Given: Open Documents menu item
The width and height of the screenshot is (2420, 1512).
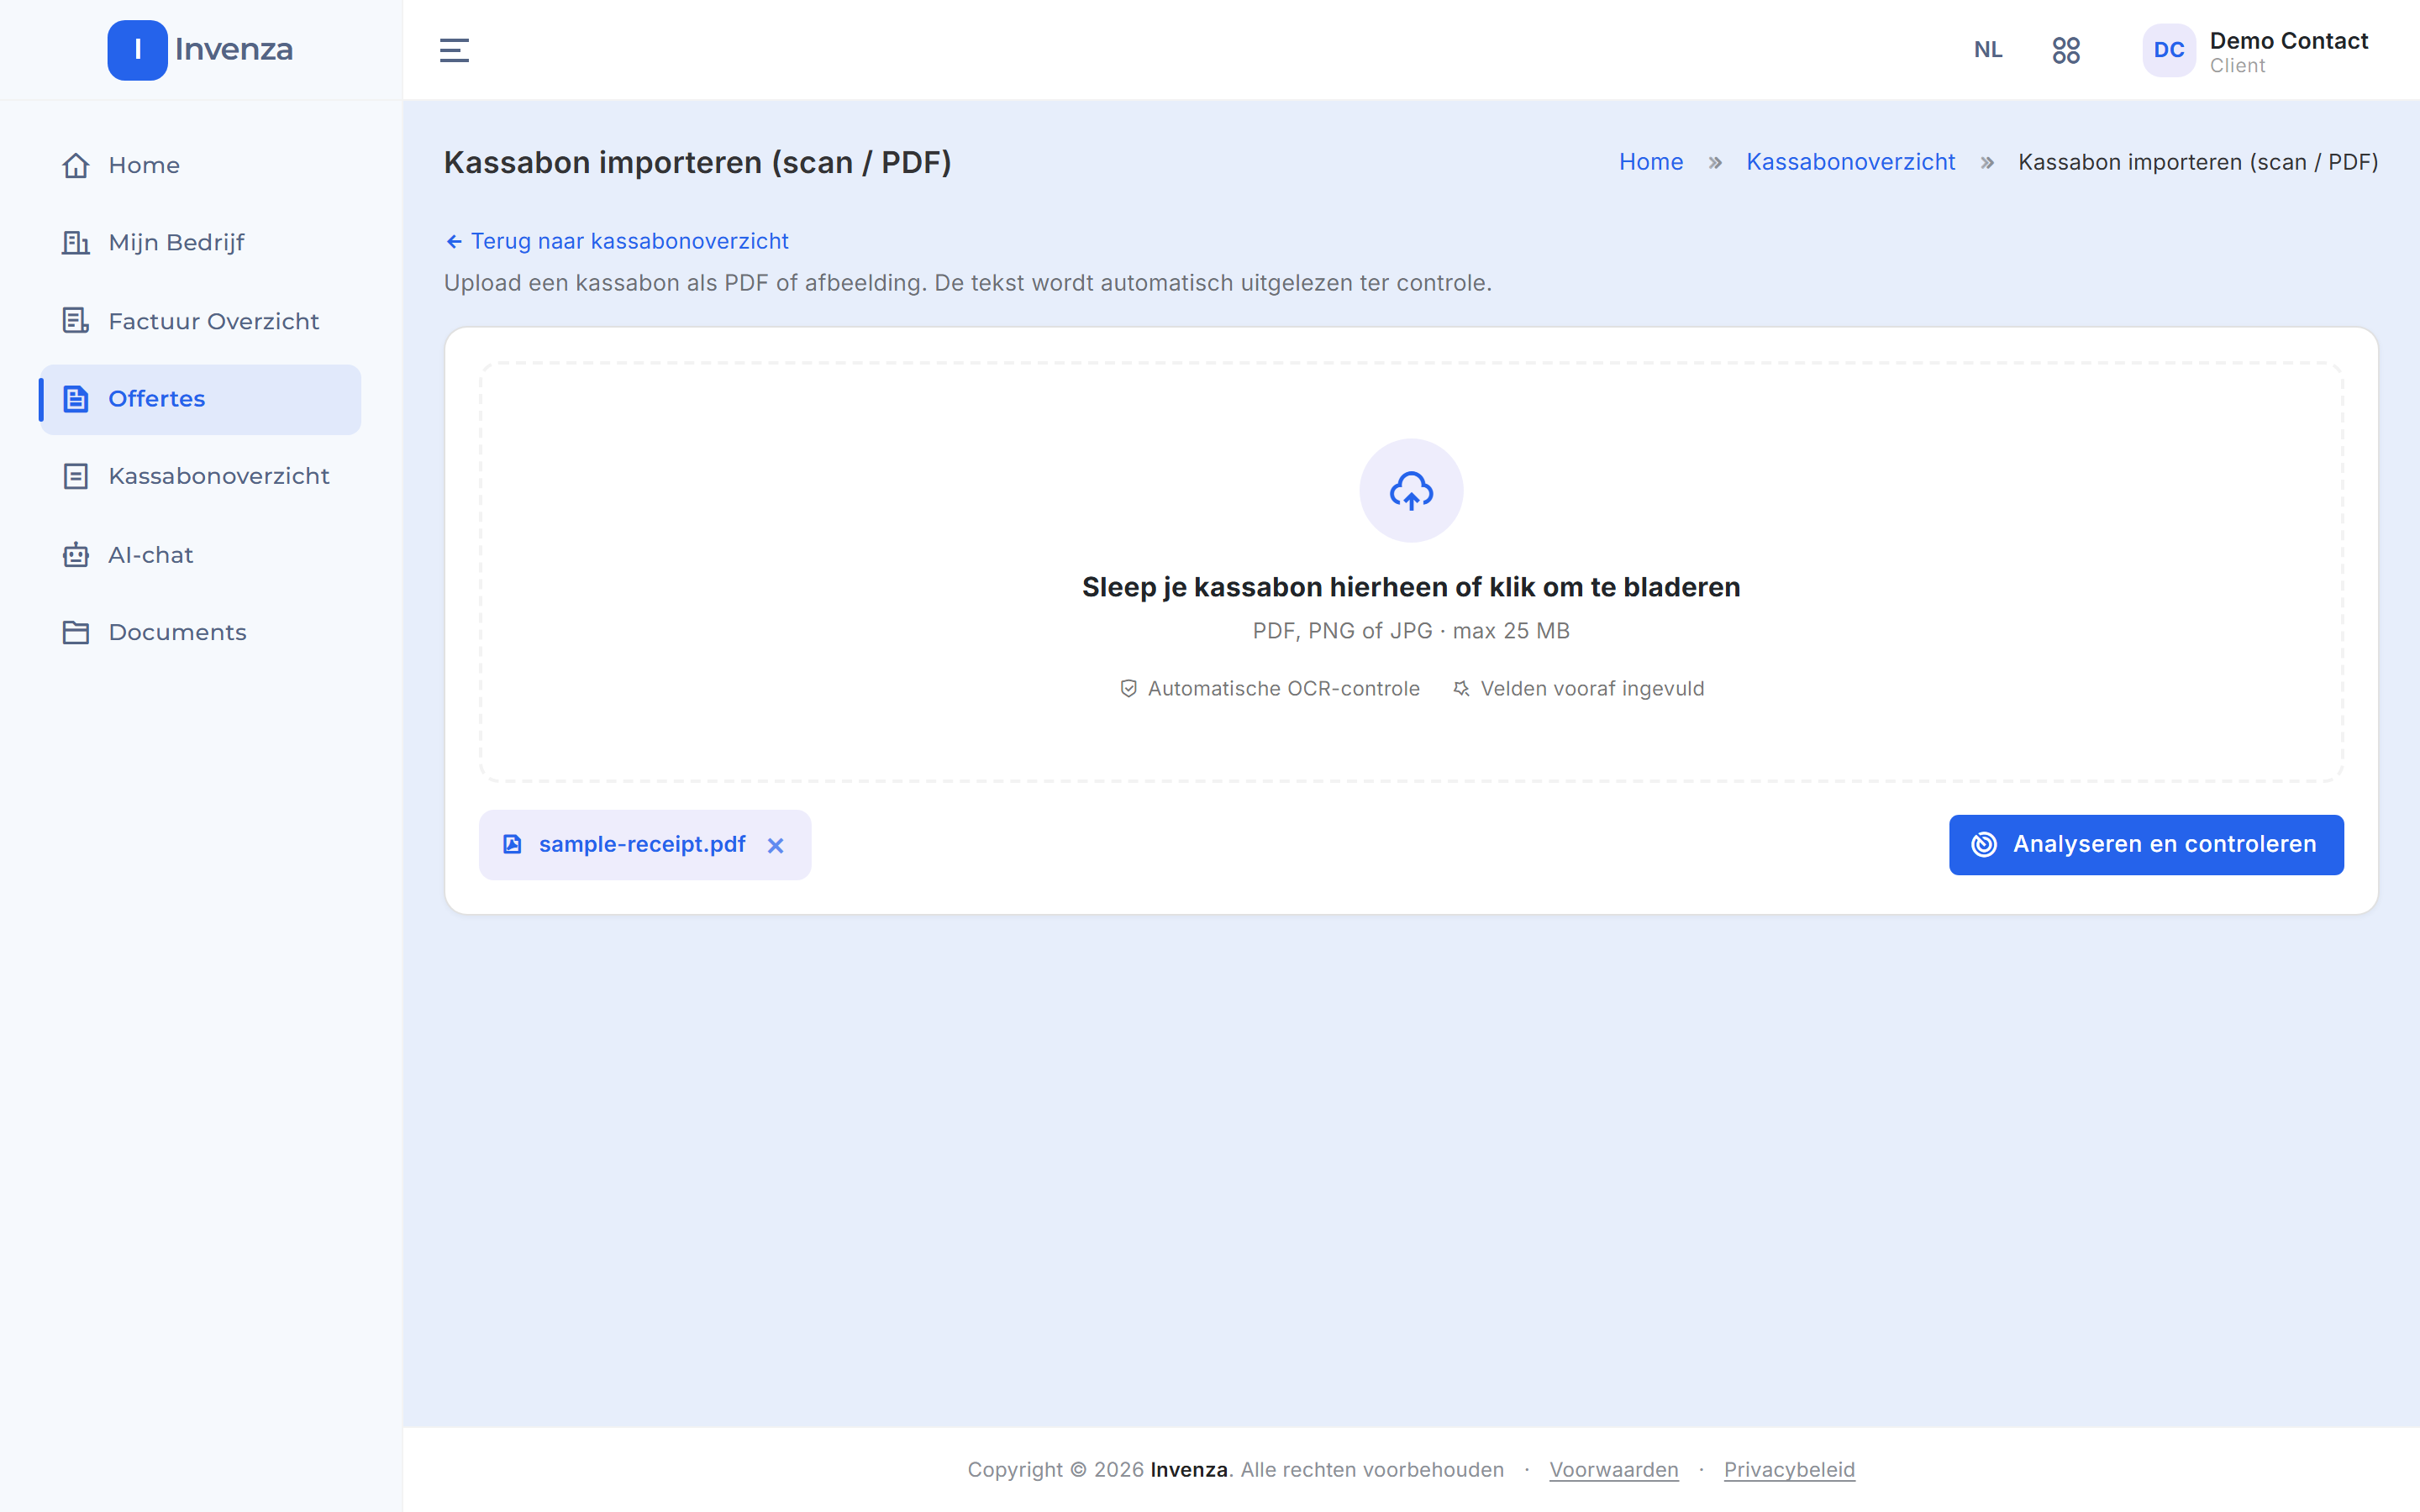Looking at the screenshot, I should tap(200, 632).
